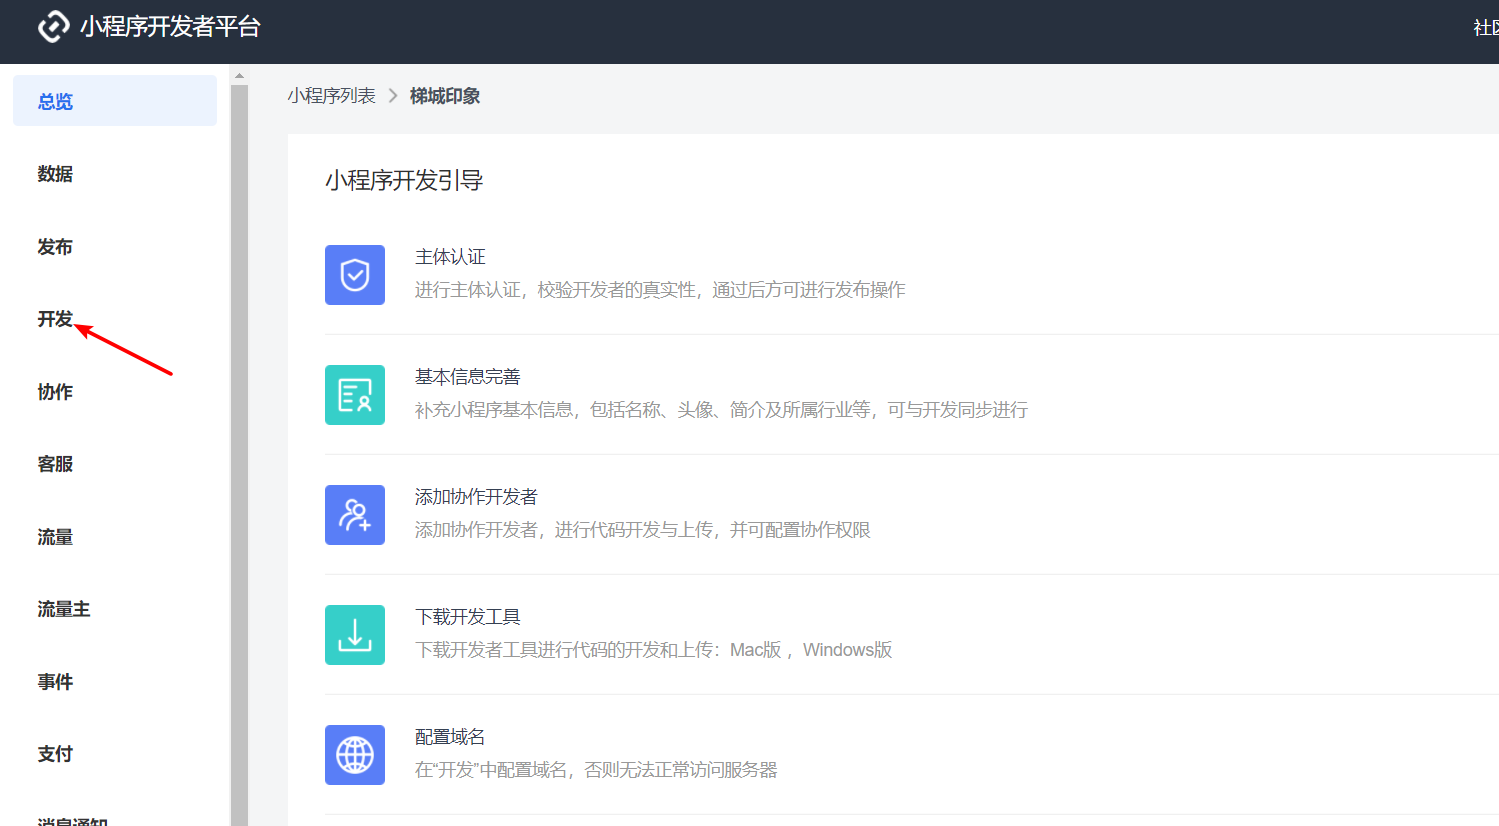1499x826 pixels.
Task: Open 开发 in the sidebar
Action: (55, 319)
